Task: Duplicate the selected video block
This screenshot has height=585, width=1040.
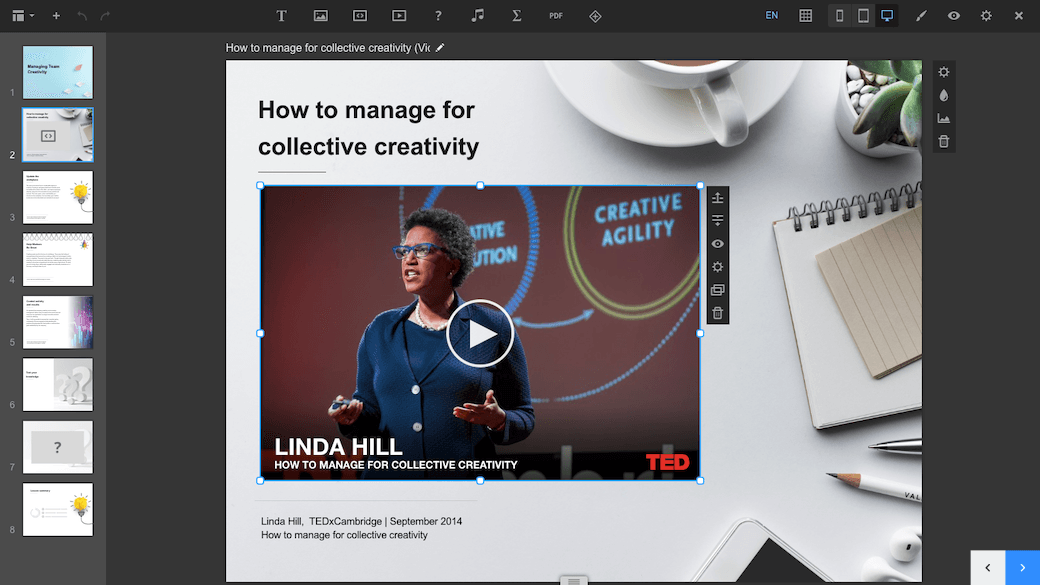Action: tap(718, 290)
